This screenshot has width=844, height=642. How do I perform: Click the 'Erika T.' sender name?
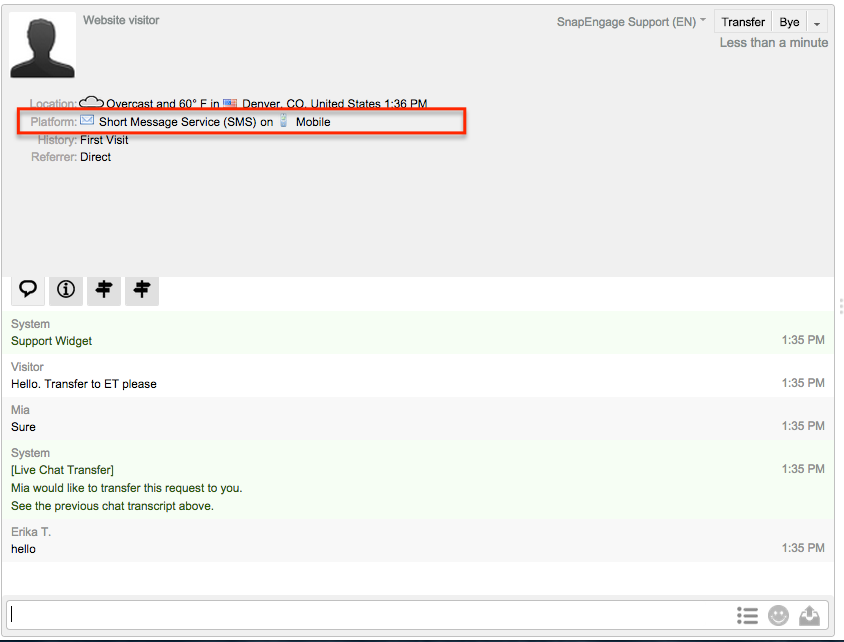pyautogui.click(x=31, y=532)
